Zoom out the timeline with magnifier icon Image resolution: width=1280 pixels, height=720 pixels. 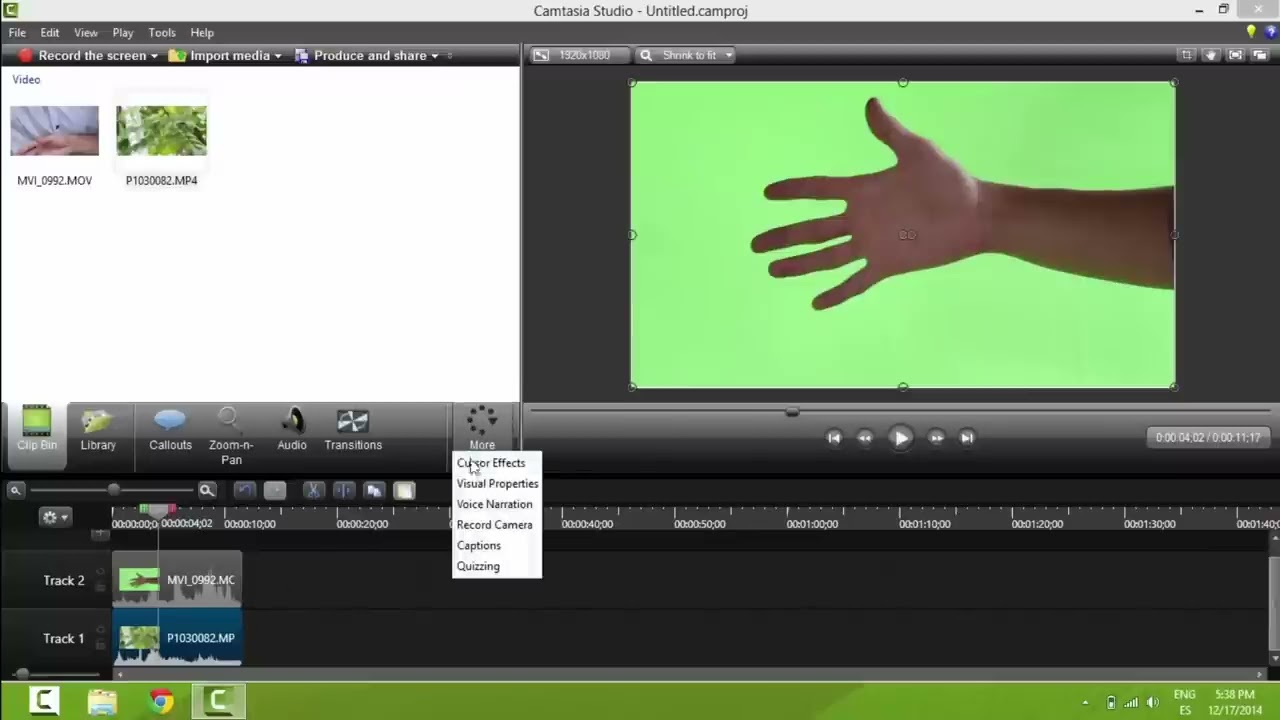16,490
